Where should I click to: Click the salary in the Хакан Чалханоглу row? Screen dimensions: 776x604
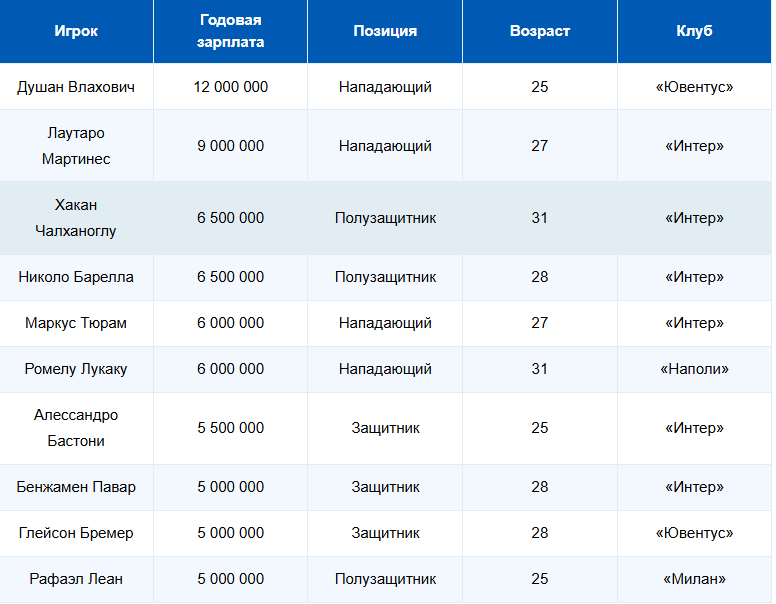pos(231,218)
